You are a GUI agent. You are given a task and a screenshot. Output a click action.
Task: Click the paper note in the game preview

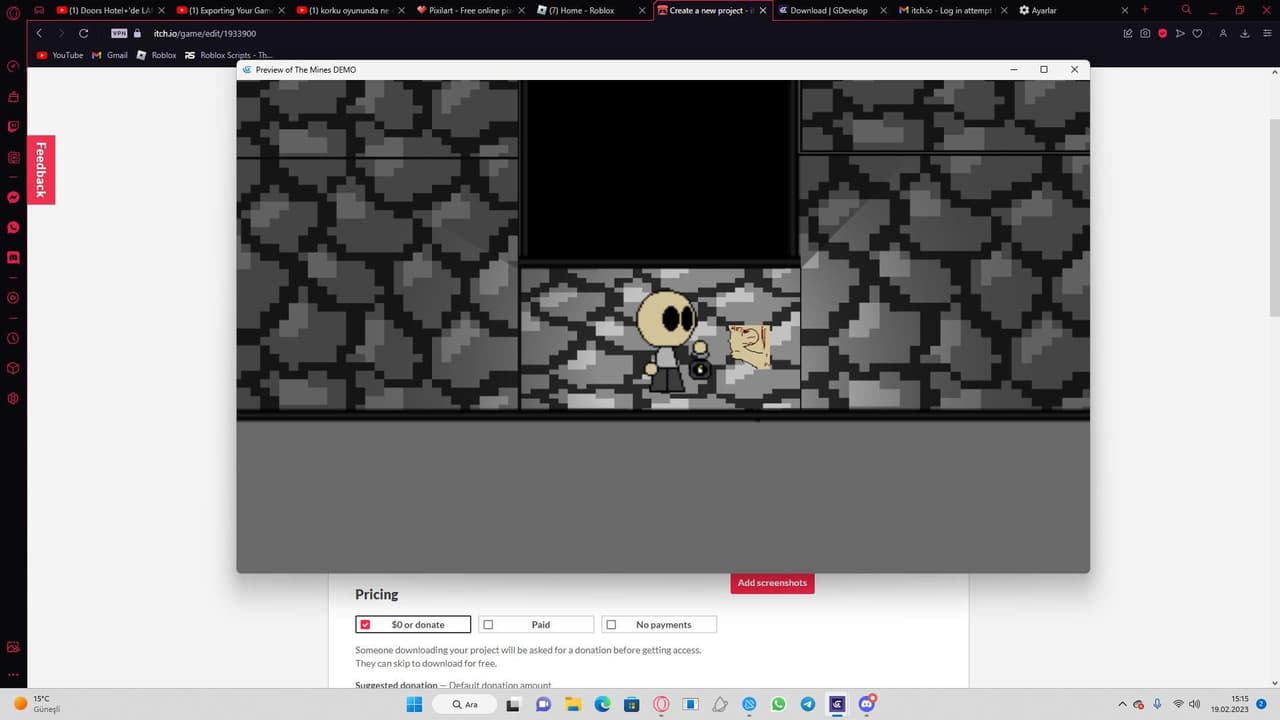(x=749, y=346)
